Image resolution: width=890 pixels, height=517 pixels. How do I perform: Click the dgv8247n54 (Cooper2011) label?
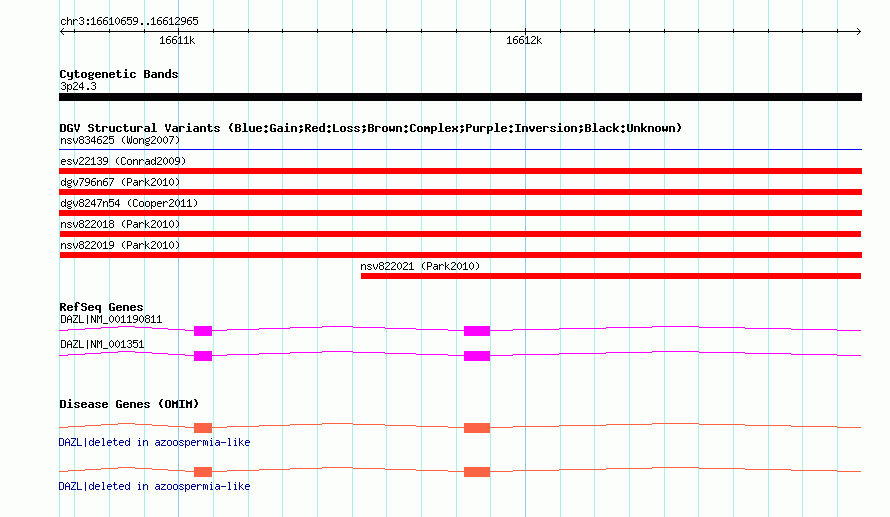click(x=129, y=203)
